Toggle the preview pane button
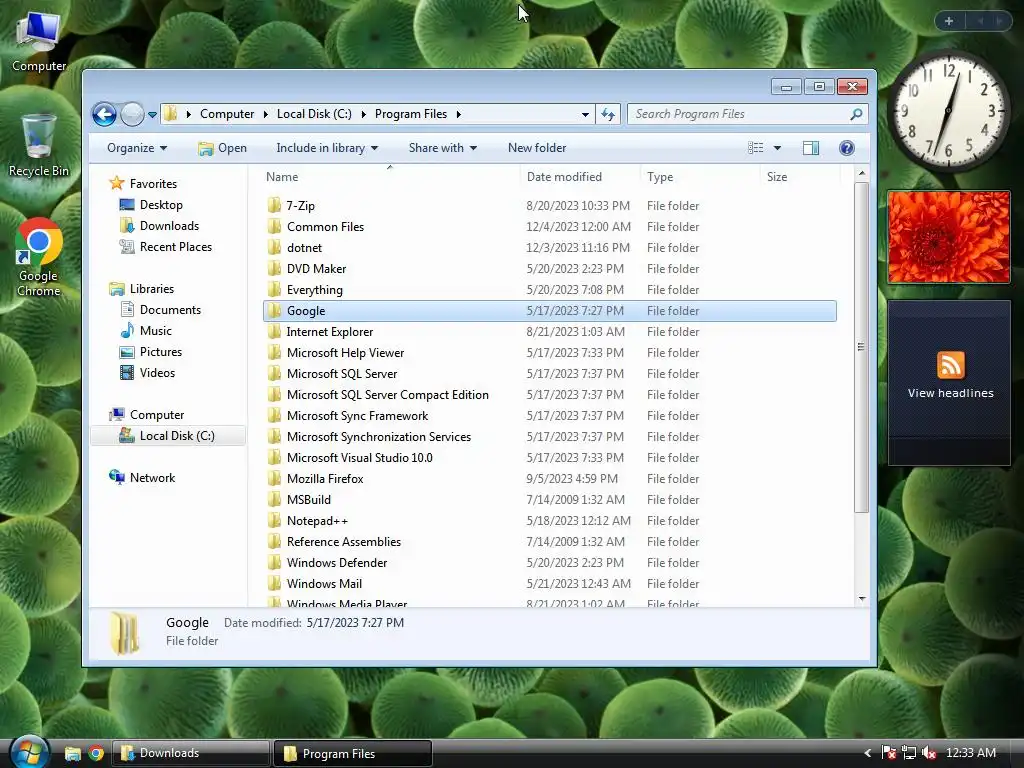The height and width of the screenshot is (768, 1024). point(811,148)
